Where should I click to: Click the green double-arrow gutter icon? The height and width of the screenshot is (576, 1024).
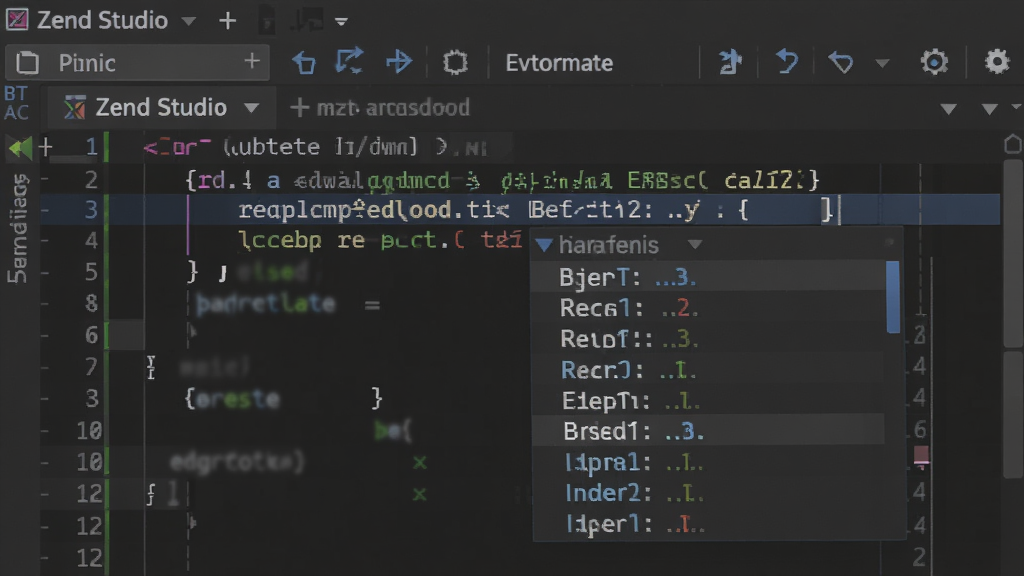[20, 148]
